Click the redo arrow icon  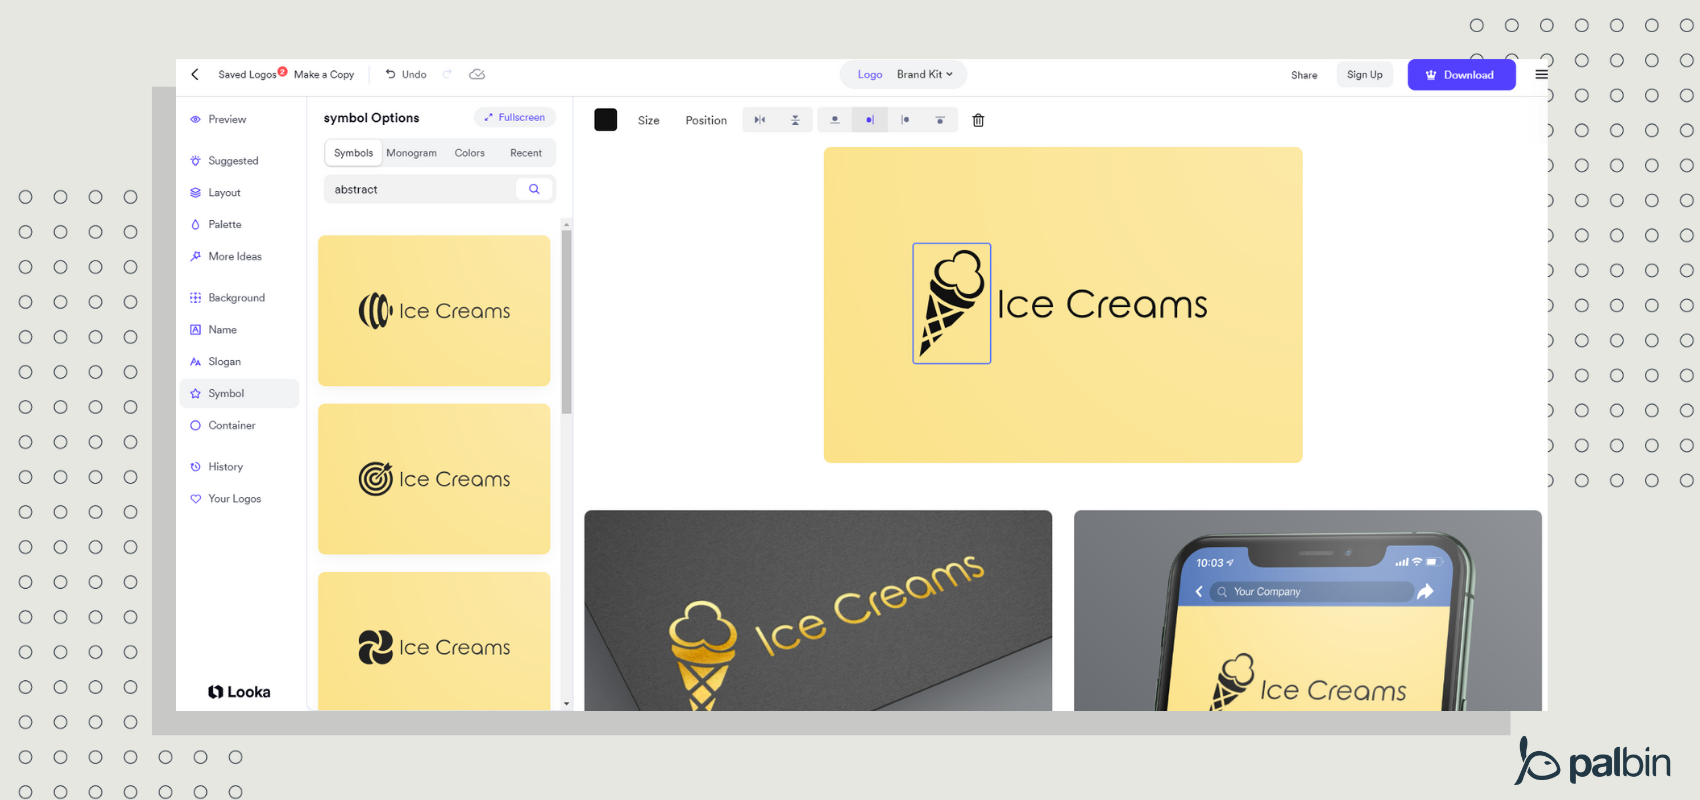coord(447,74)
